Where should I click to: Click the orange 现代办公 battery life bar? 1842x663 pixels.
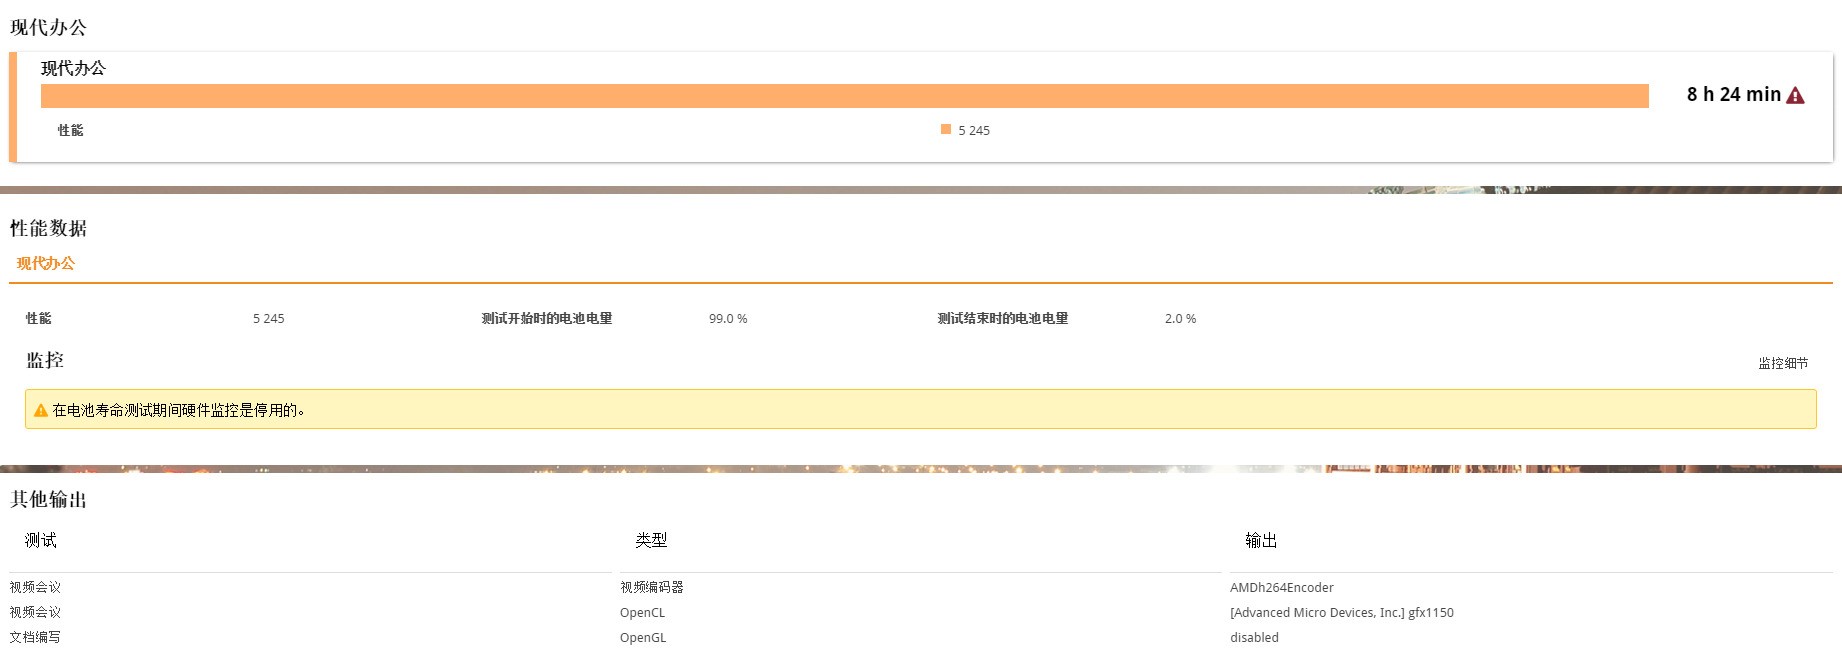[844, 96]
